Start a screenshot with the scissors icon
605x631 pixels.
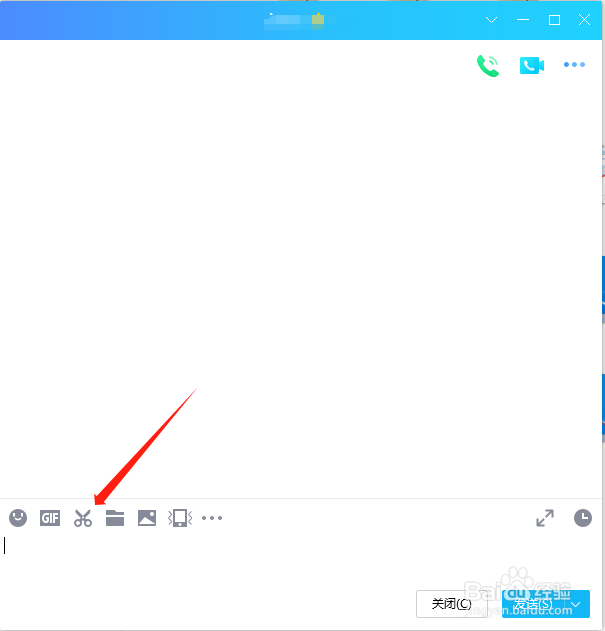pos(83,518)
